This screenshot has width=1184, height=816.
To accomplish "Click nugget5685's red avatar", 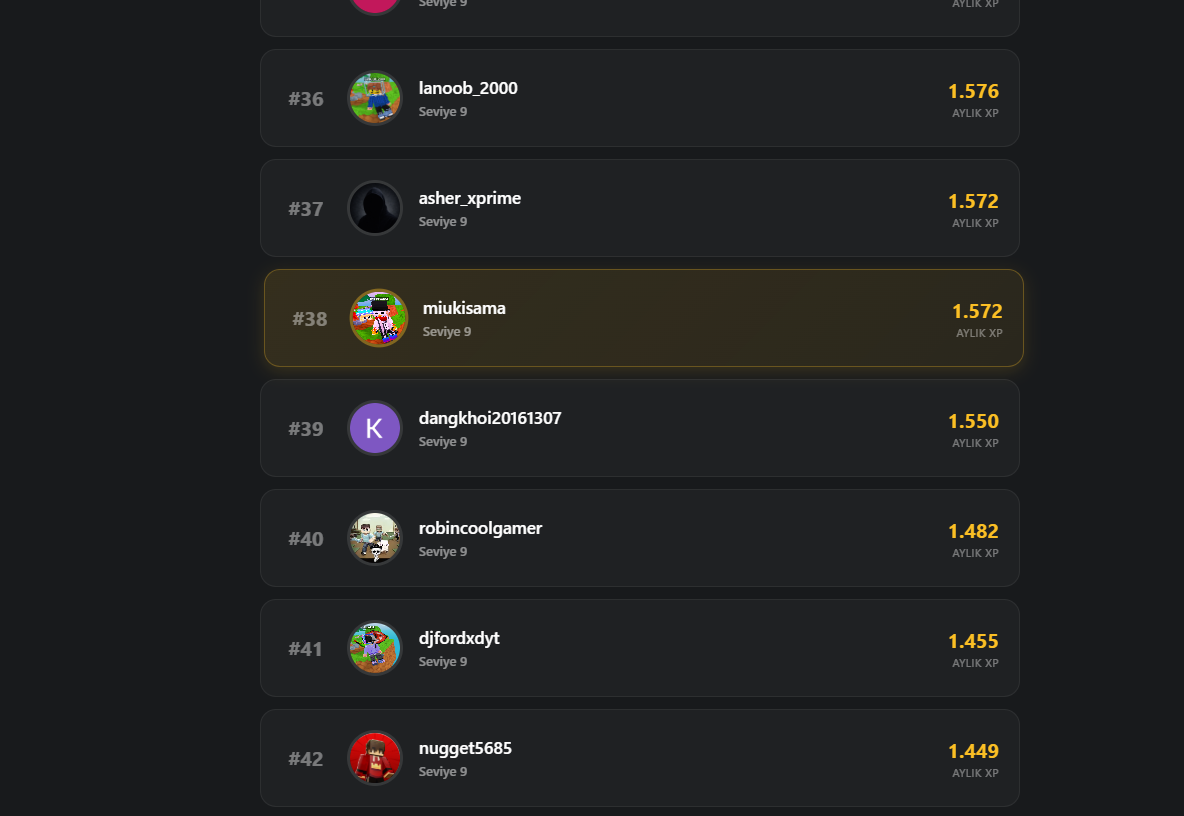I will point(375,758).
